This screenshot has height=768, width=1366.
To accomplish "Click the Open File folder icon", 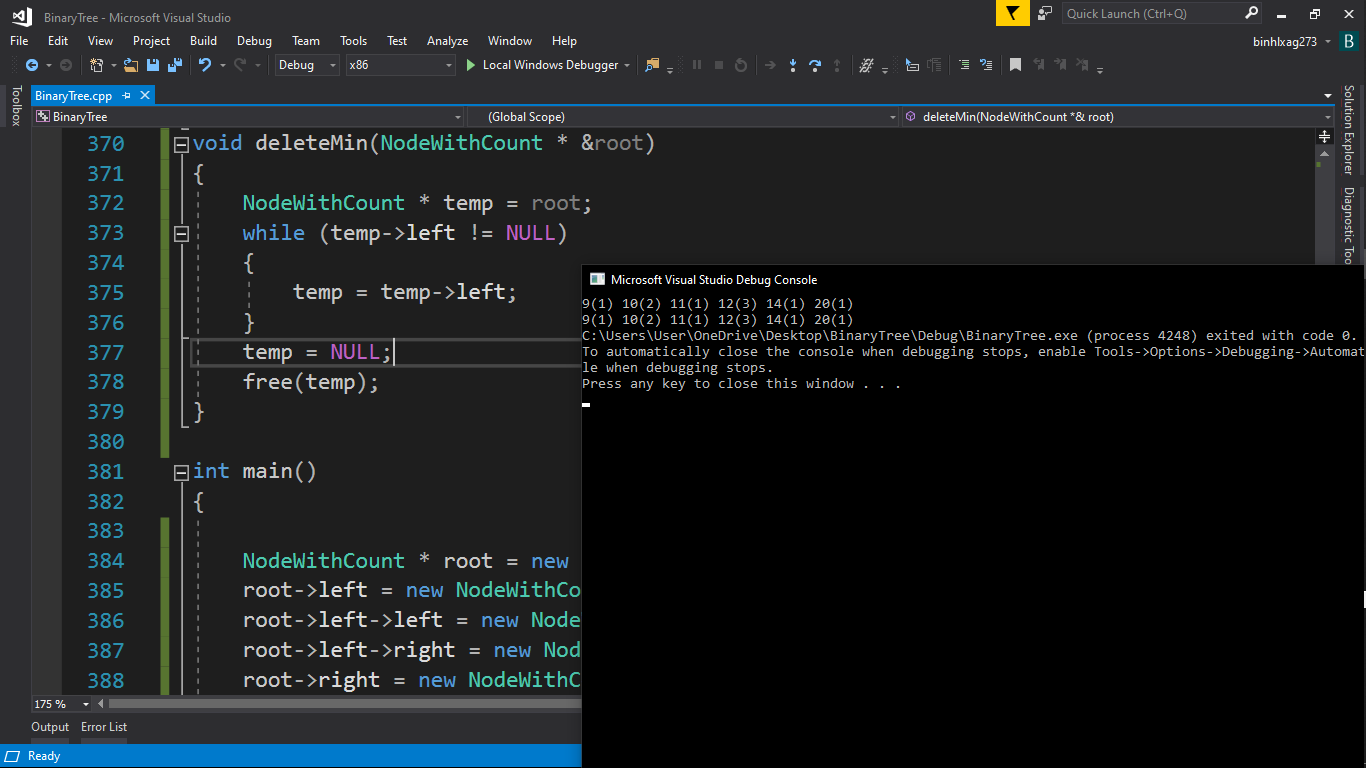I will pos(130,65).
